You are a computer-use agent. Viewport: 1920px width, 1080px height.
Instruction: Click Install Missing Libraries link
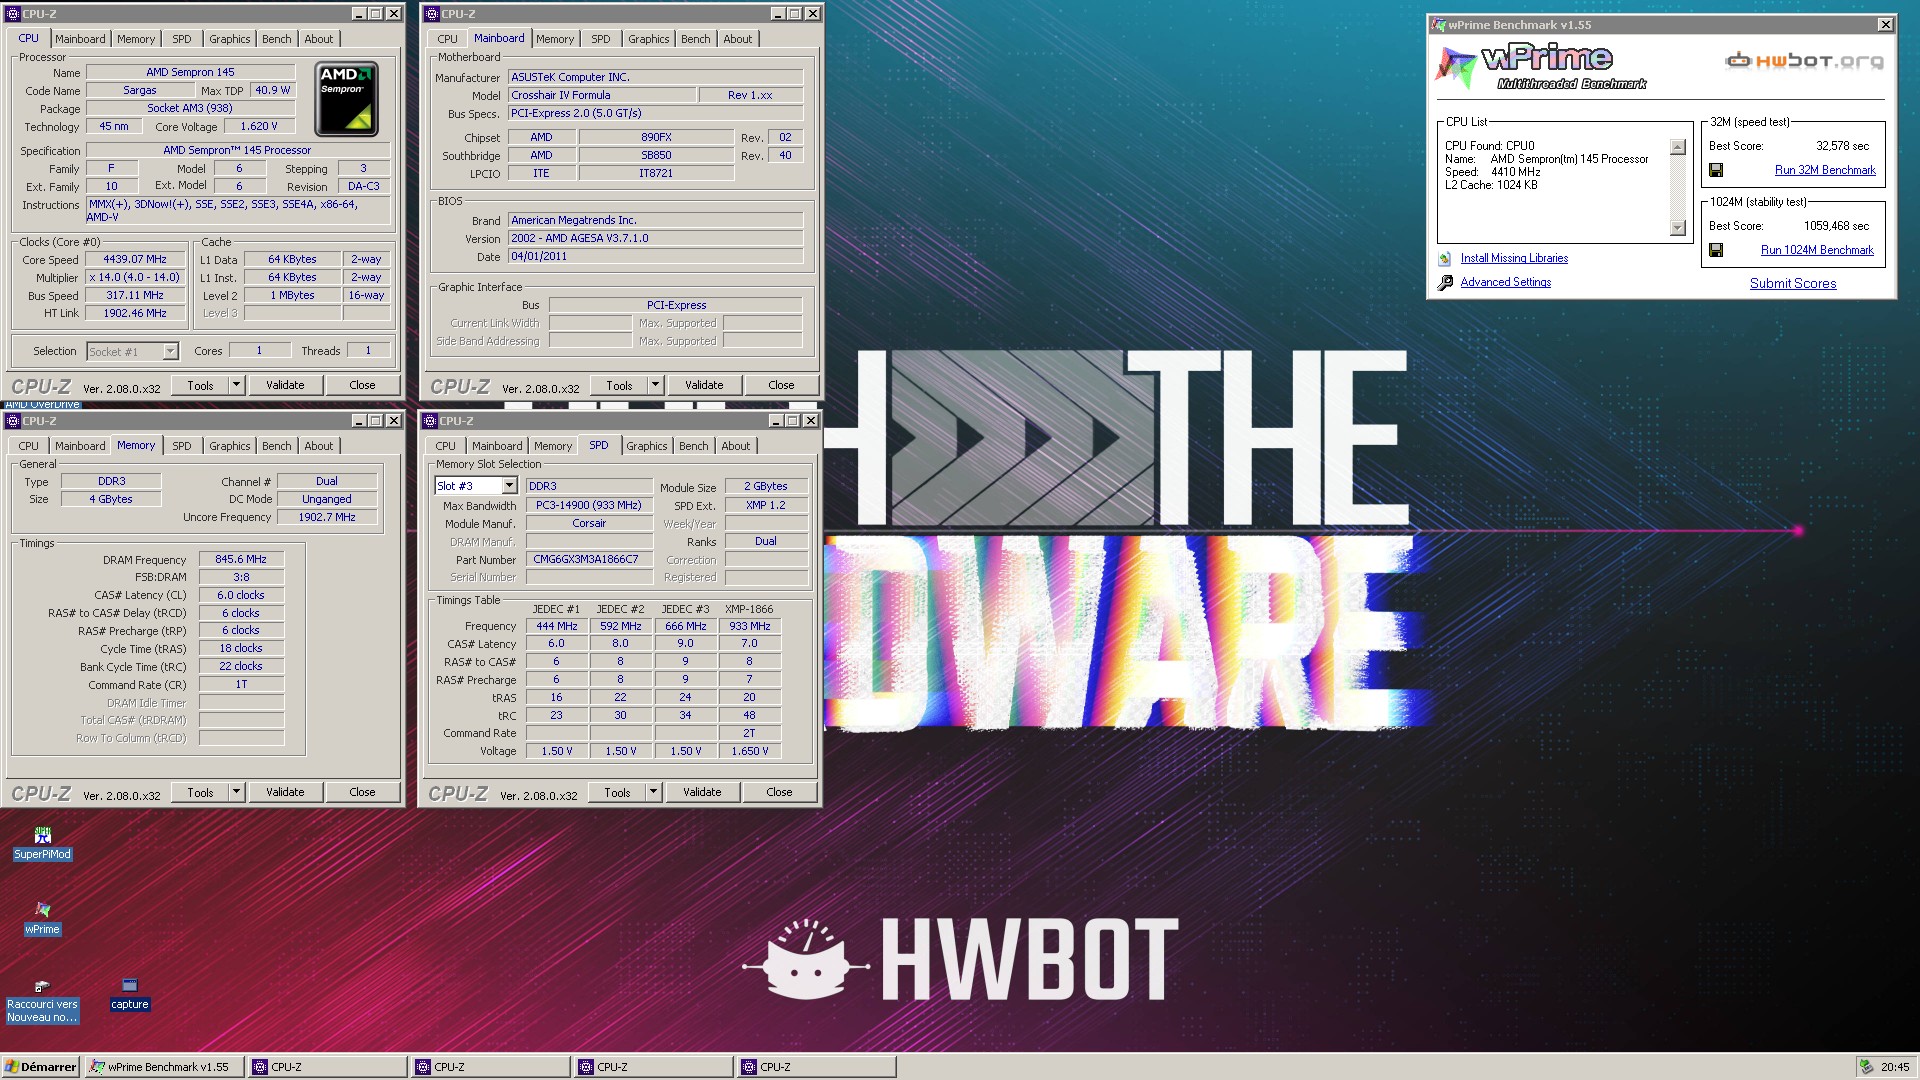[1514, 258]
